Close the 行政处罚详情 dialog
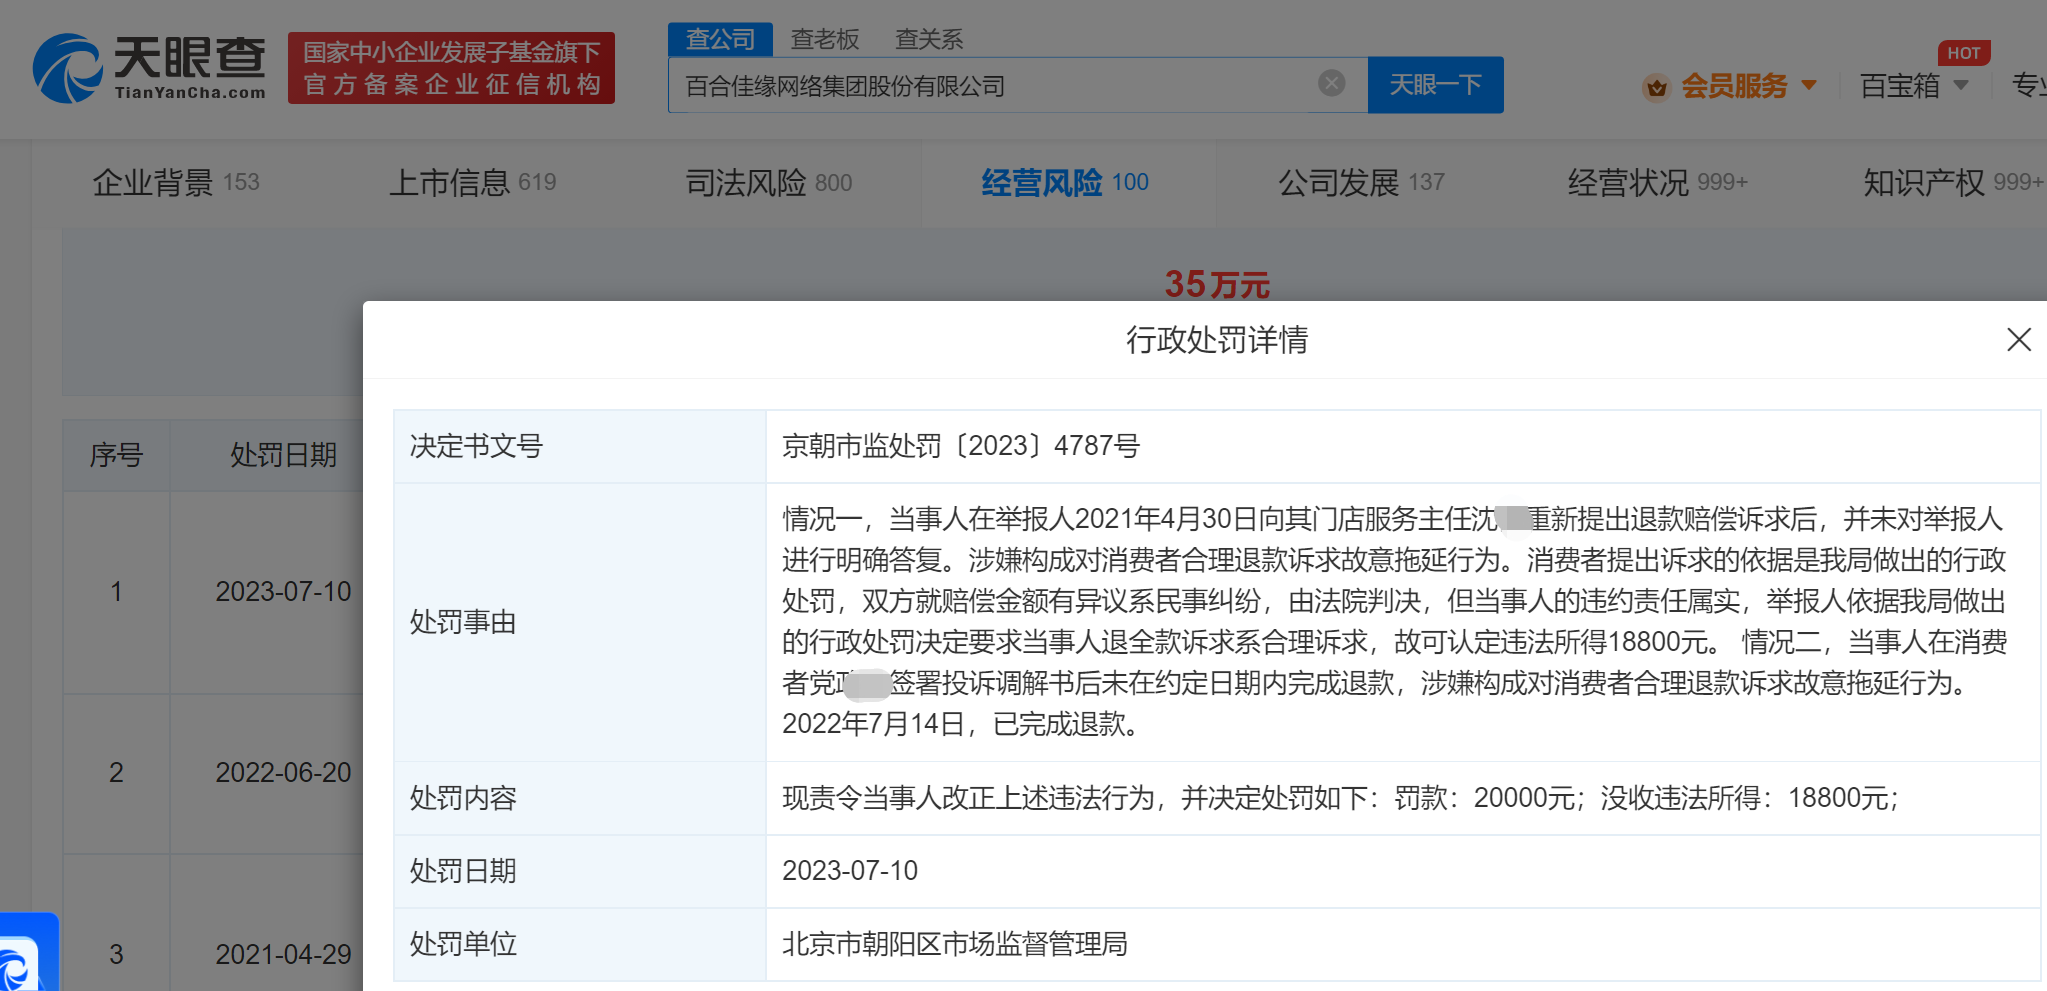This screenshot has width=2047, height=991. (x=2018, y=340)
